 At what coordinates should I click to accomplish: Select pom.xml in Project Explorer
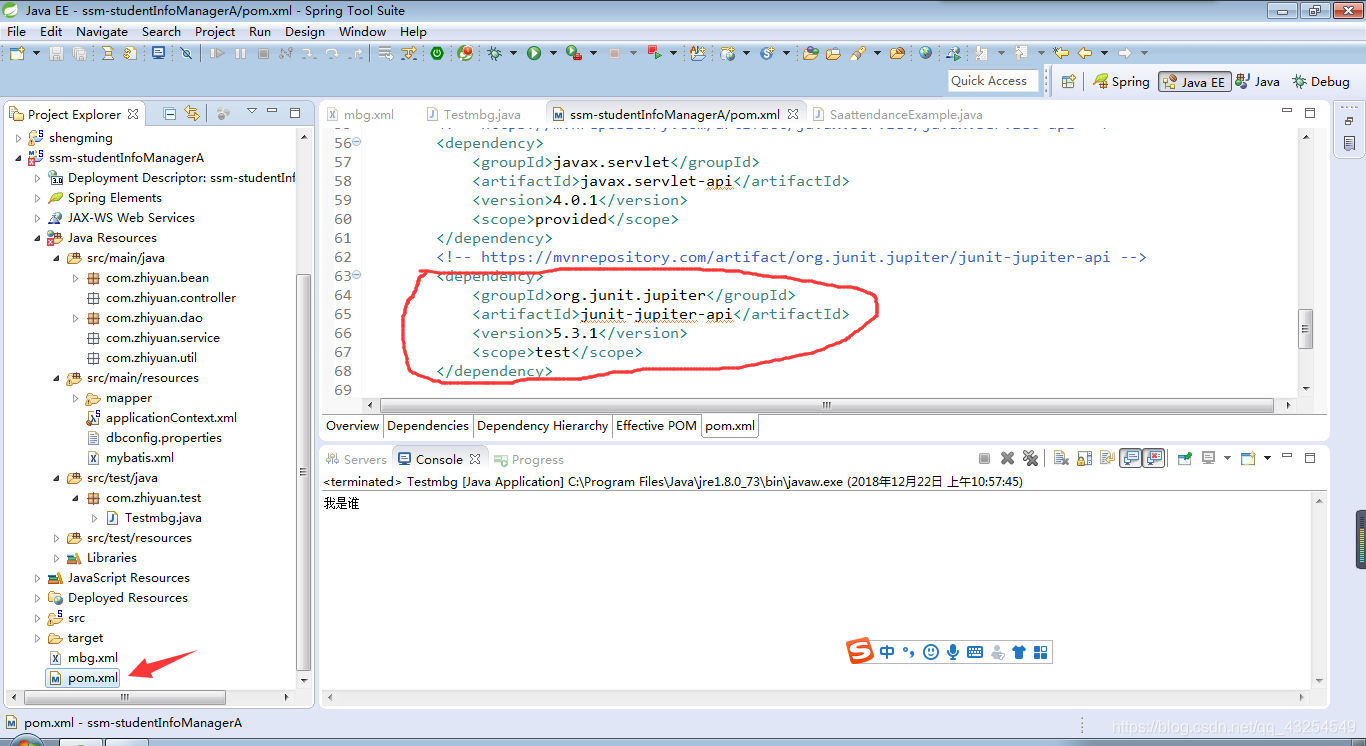point(84,678)
